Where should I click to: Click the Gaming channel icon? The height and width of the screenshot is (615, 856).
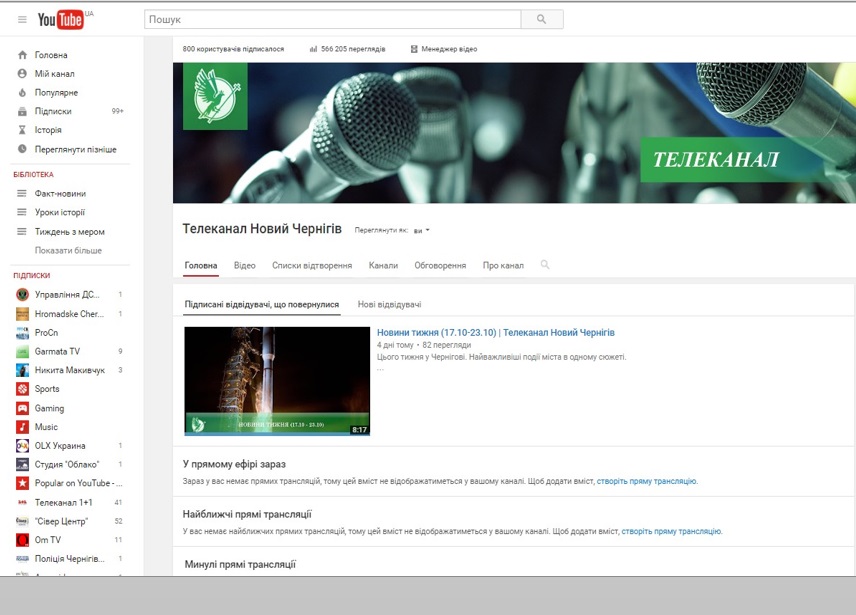pos(22,408)
